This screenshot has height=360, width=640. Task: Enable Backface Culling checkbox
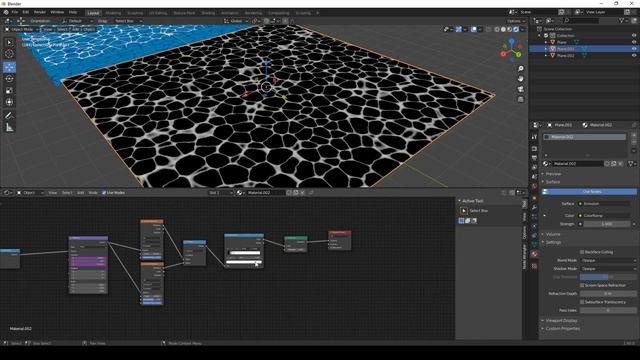pos(582,252)
